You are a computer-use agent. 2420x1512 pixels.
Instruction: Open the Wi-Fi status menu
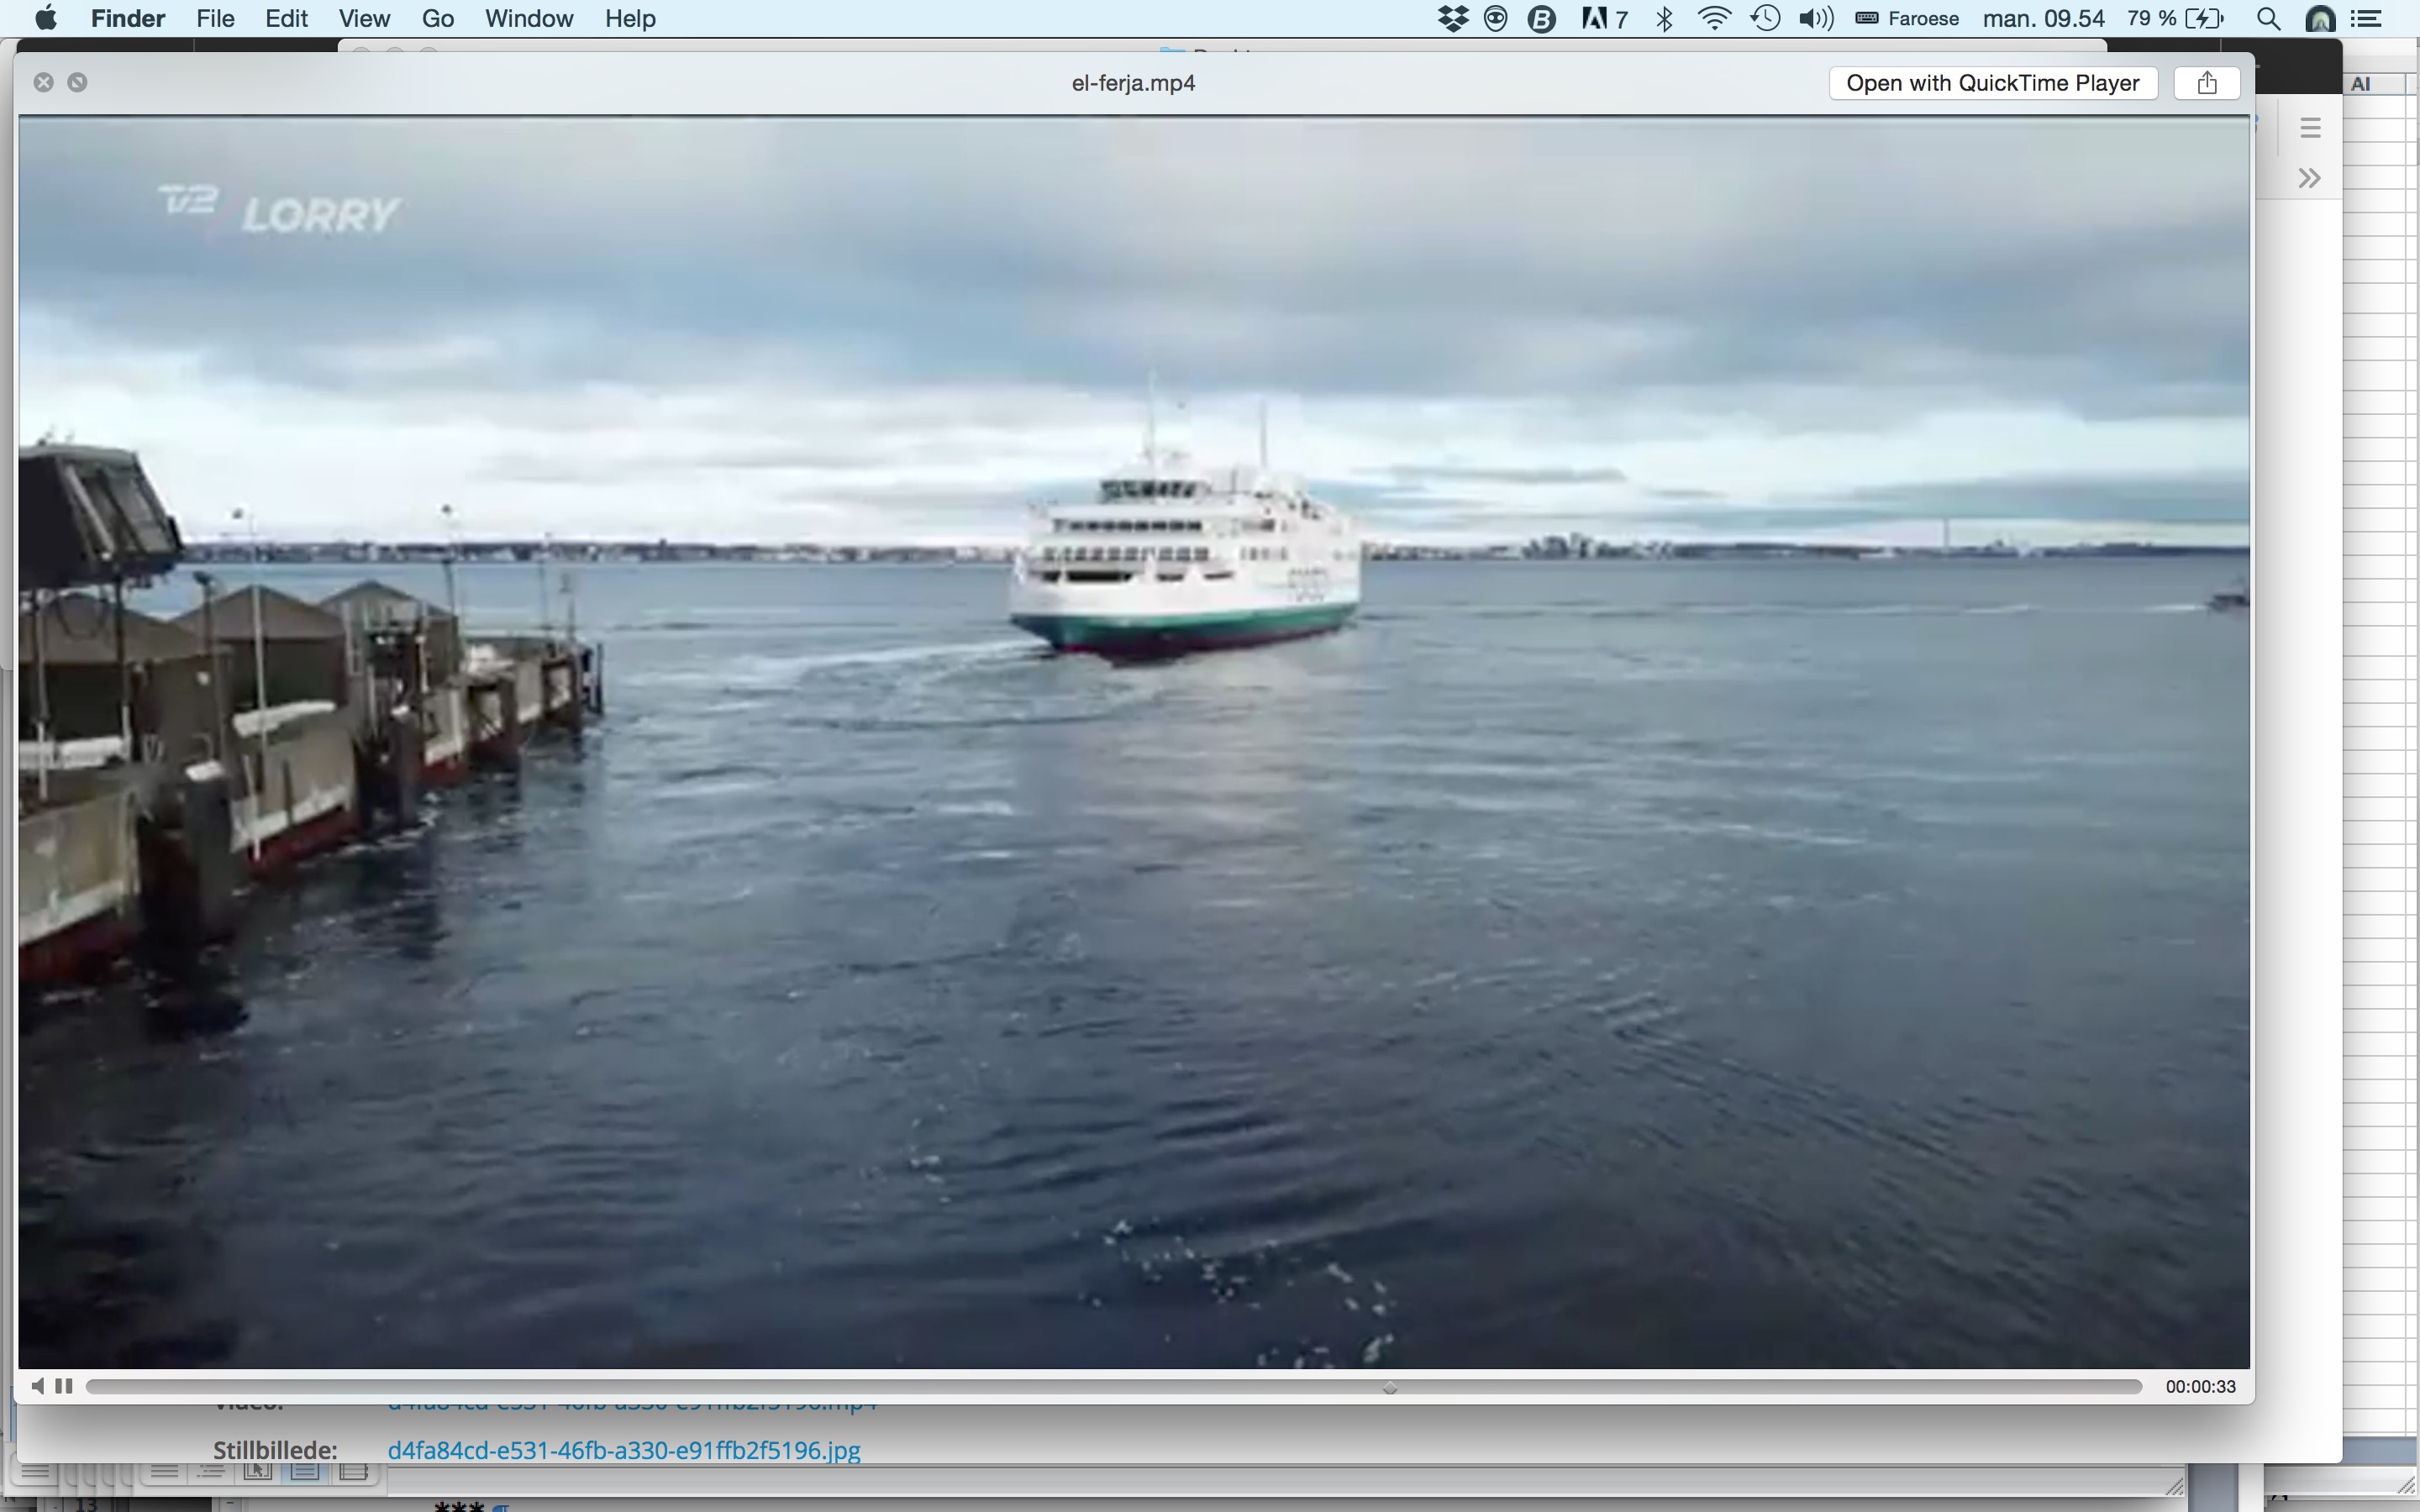click(1714, 19)
